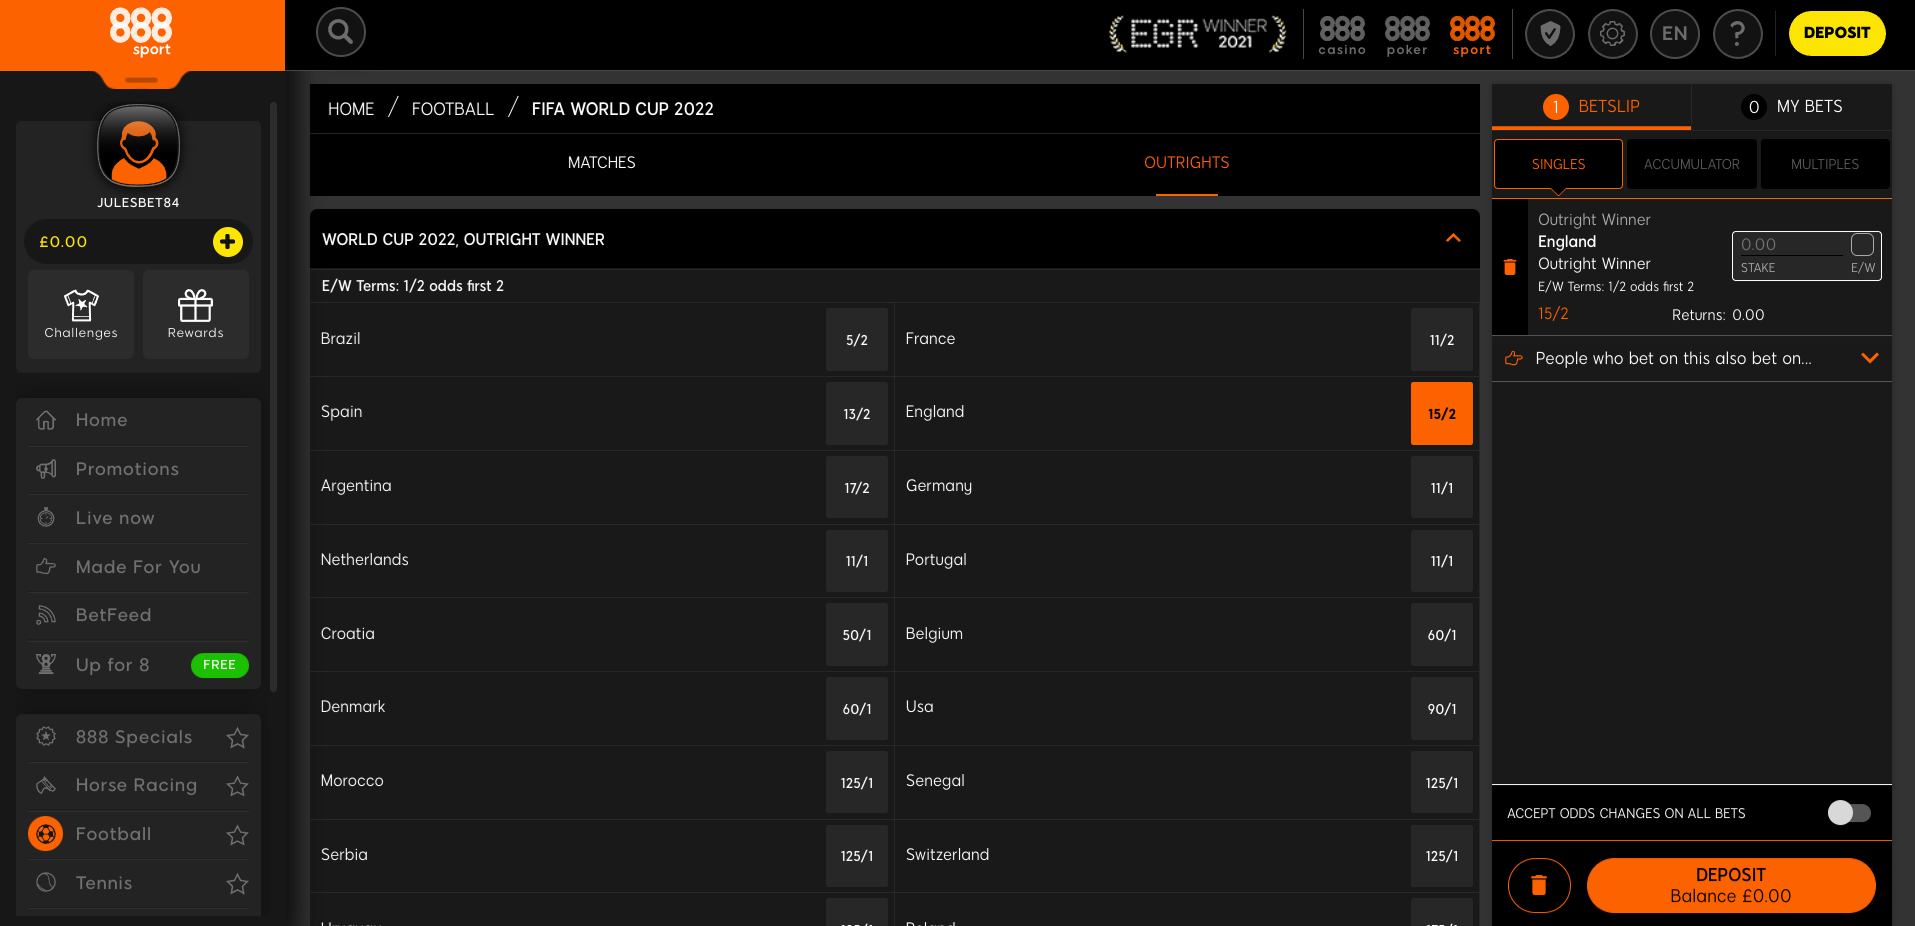Open Challenges shirt icon tile
Image resolution: width=1915 pixels, height=926 pixels.
[81, 314]
